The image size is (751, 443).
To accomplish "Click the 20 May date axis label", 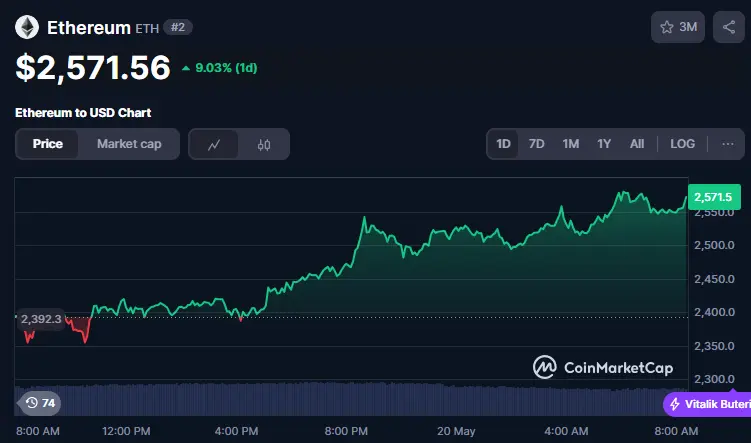I will [x=456, y=431].
